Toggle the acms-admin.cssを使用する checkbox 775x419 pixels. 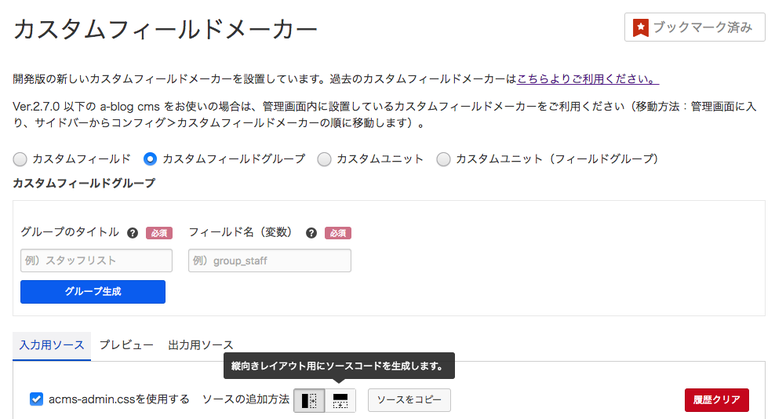point(37,399)
